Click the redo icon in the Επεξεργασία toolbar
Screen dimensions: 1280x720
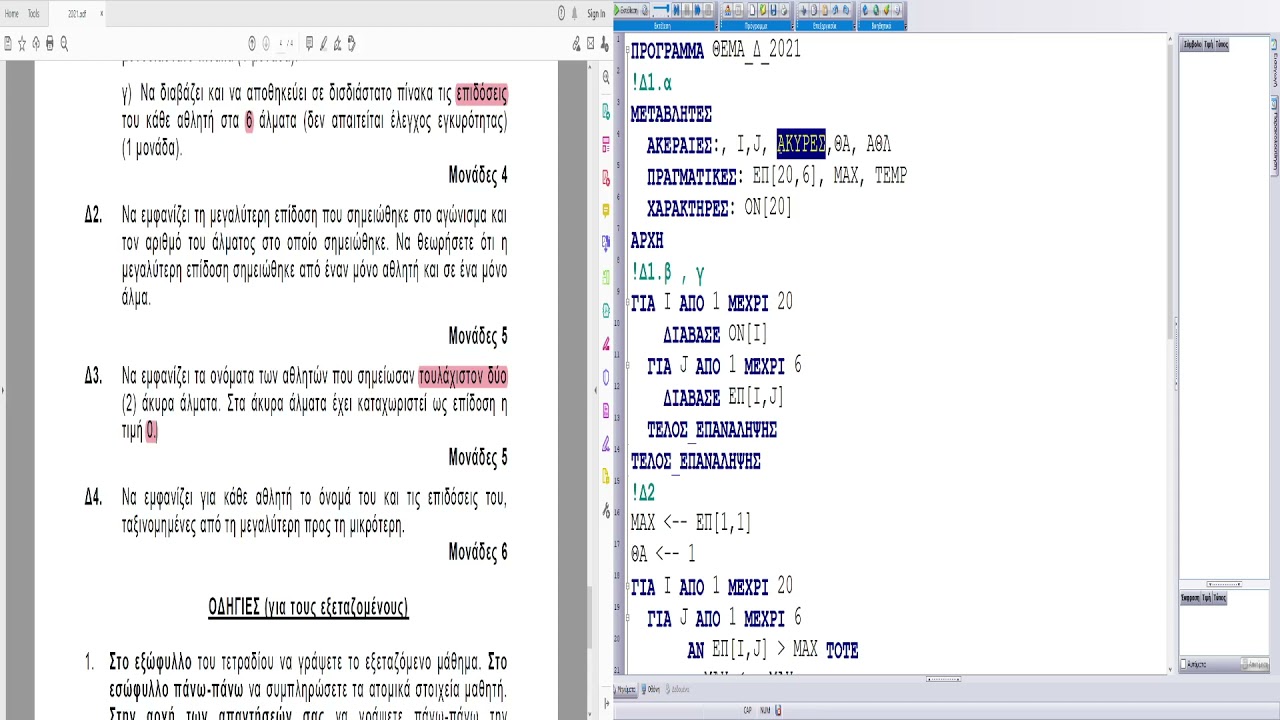point(845,10)
